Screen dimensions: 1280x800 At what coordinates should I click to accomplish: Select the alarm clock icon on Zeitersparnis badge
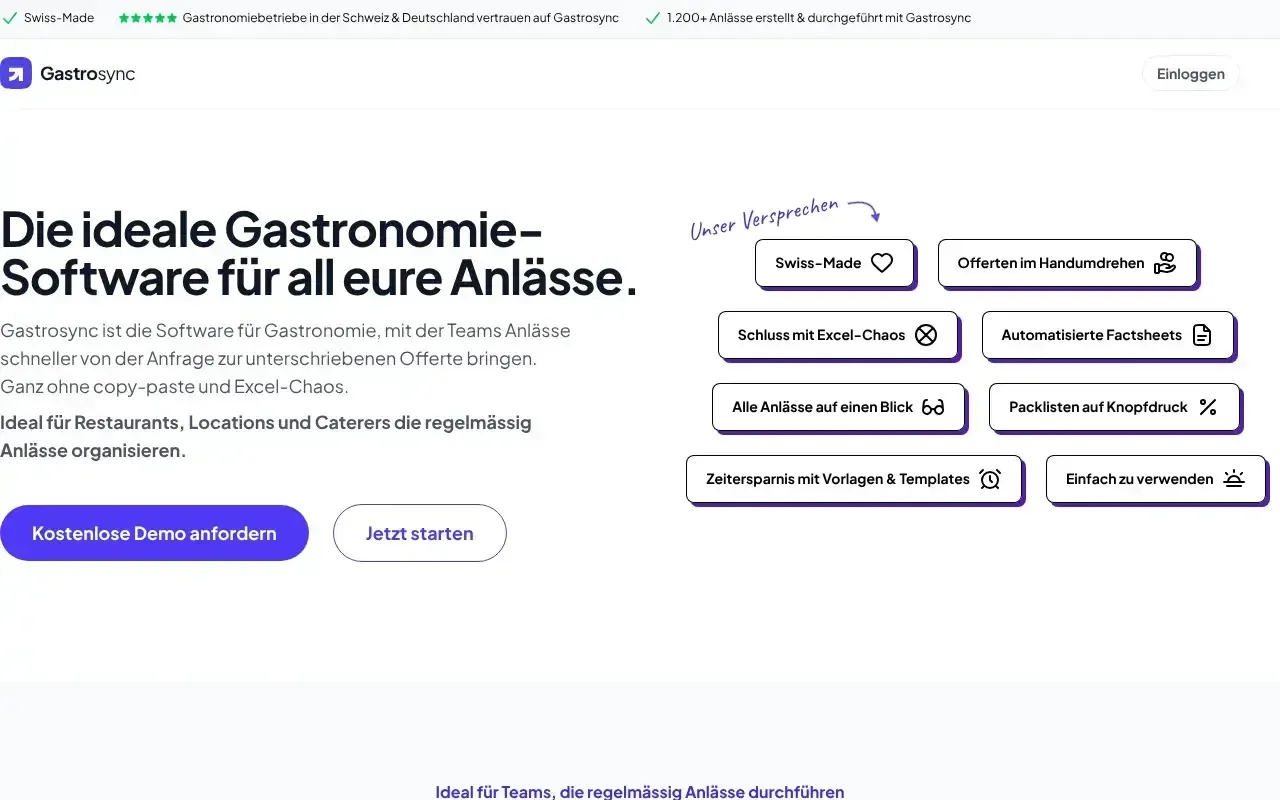pyautogui.click(x=990, y=478)
